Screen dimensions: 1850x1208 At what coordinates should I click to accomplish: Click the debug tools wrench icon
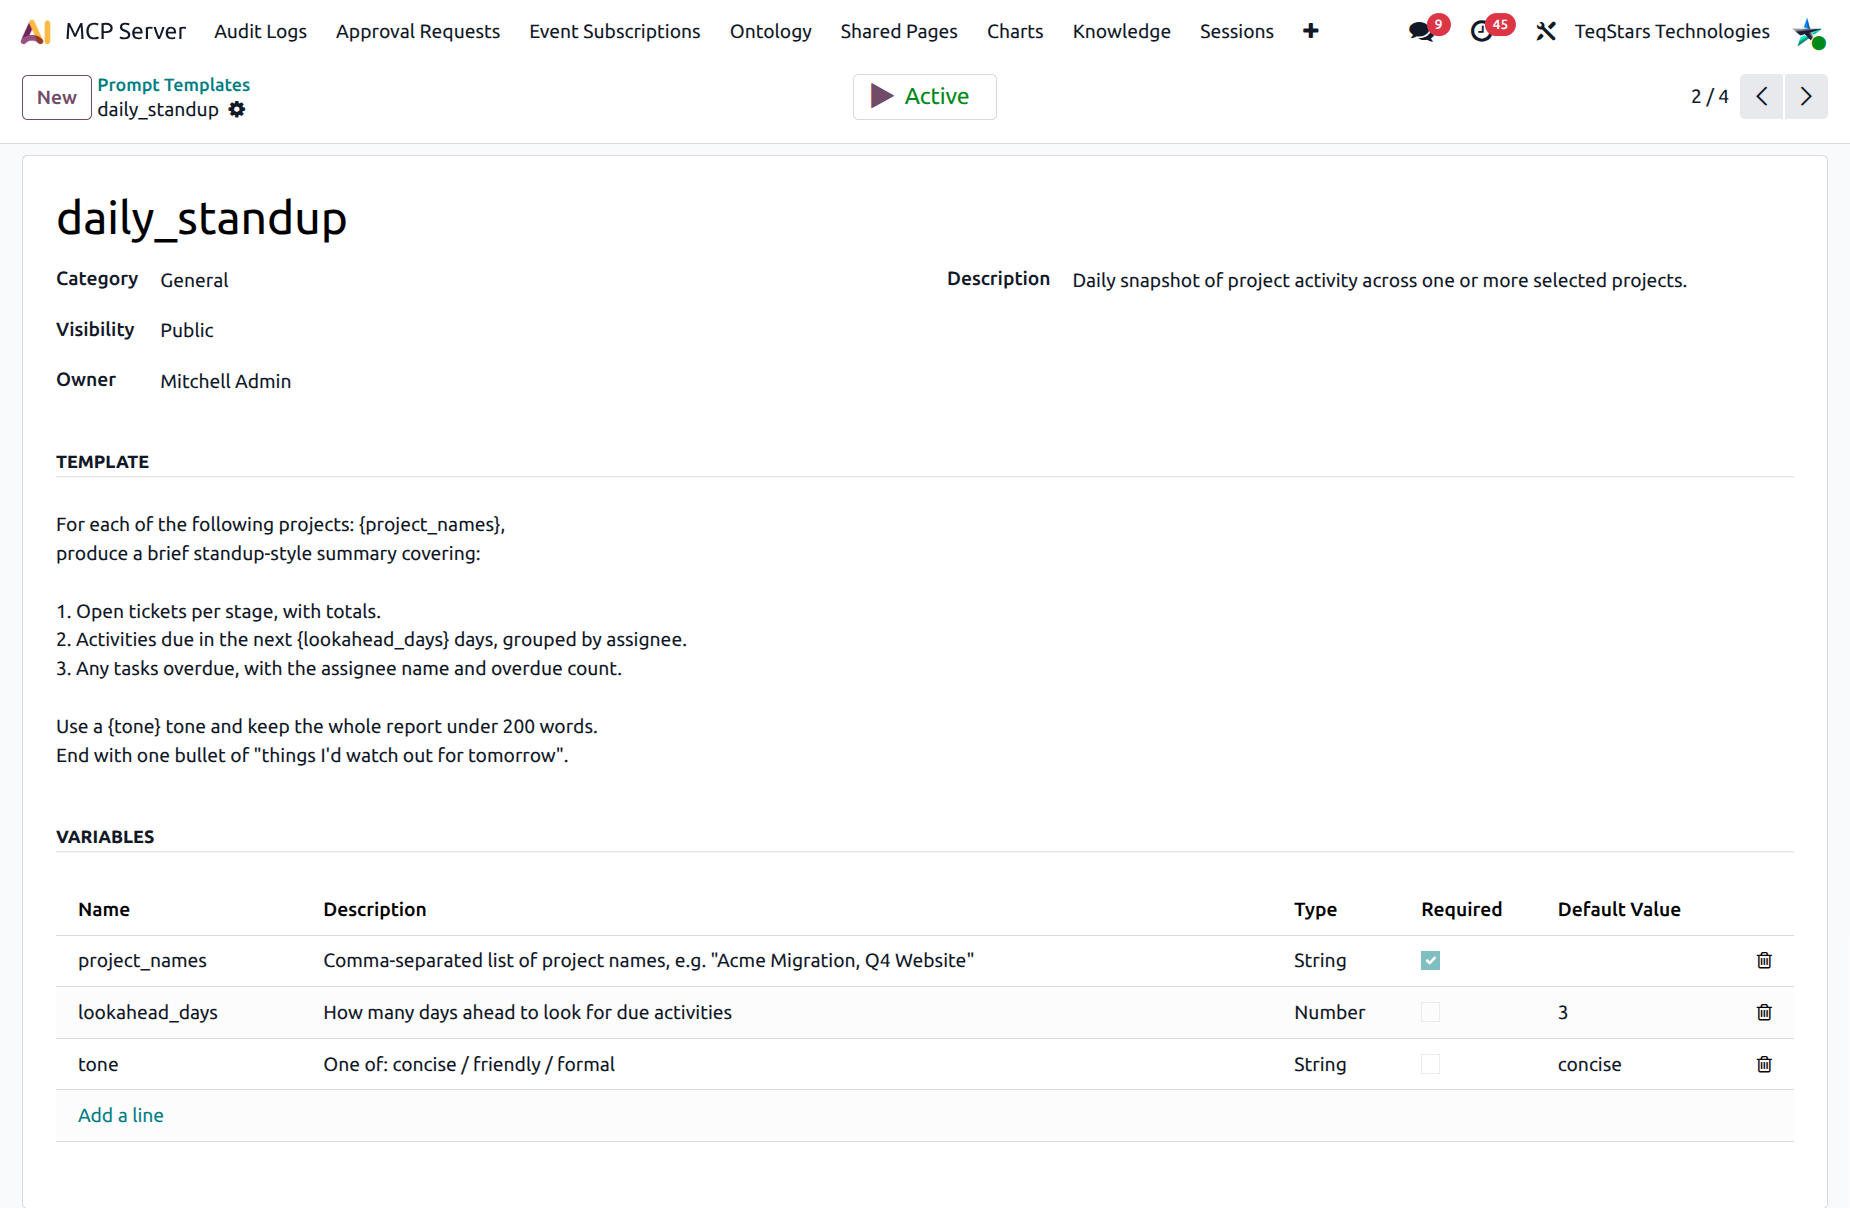point(1546,31)
